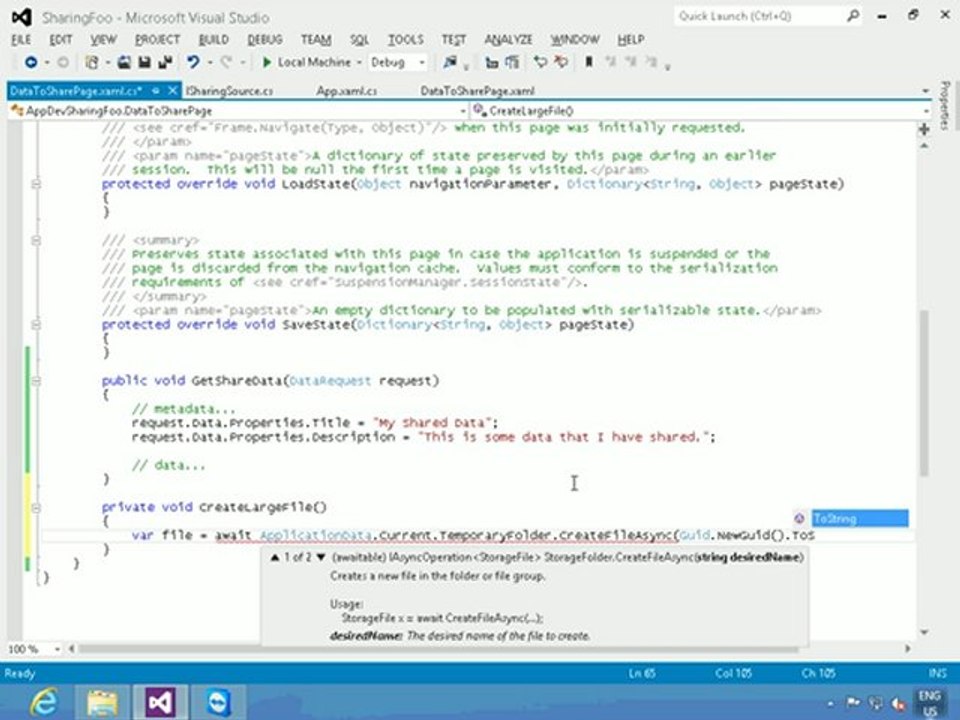
Task: Switch to the App.xaml.cs tab
Action: tap(347, 91)
